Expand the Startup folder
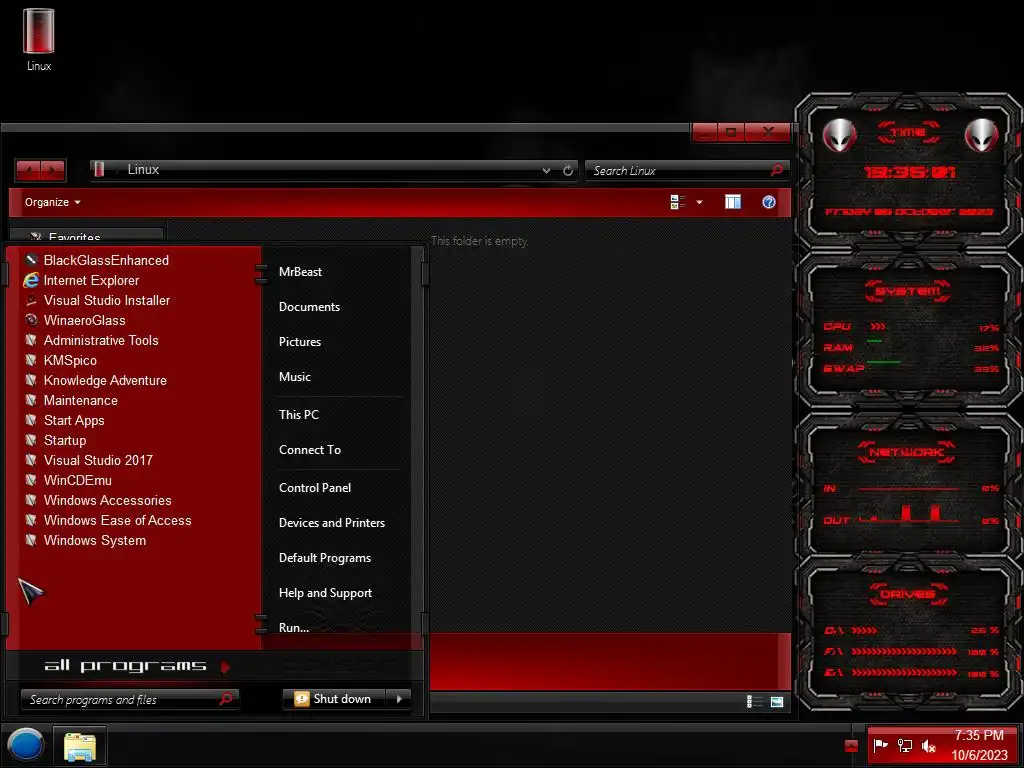The height and width of the screenshot is (768, 1024). [65, 440]
